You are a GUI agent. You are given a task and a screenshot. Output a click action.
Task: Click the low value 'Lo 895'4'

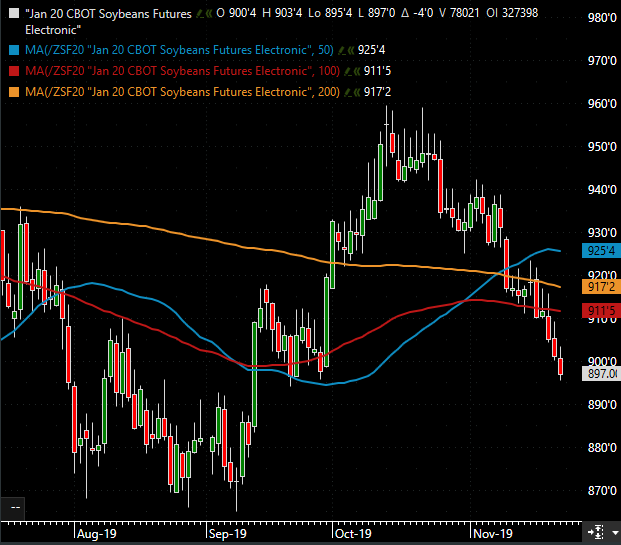(x=330, y=13)
